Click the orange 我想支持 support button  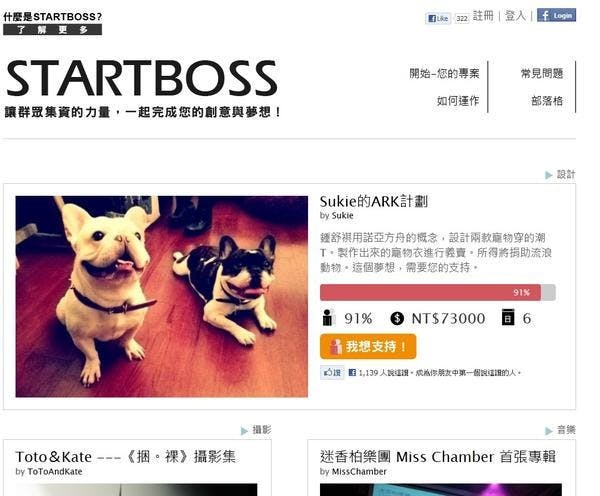tap(368, 346)
